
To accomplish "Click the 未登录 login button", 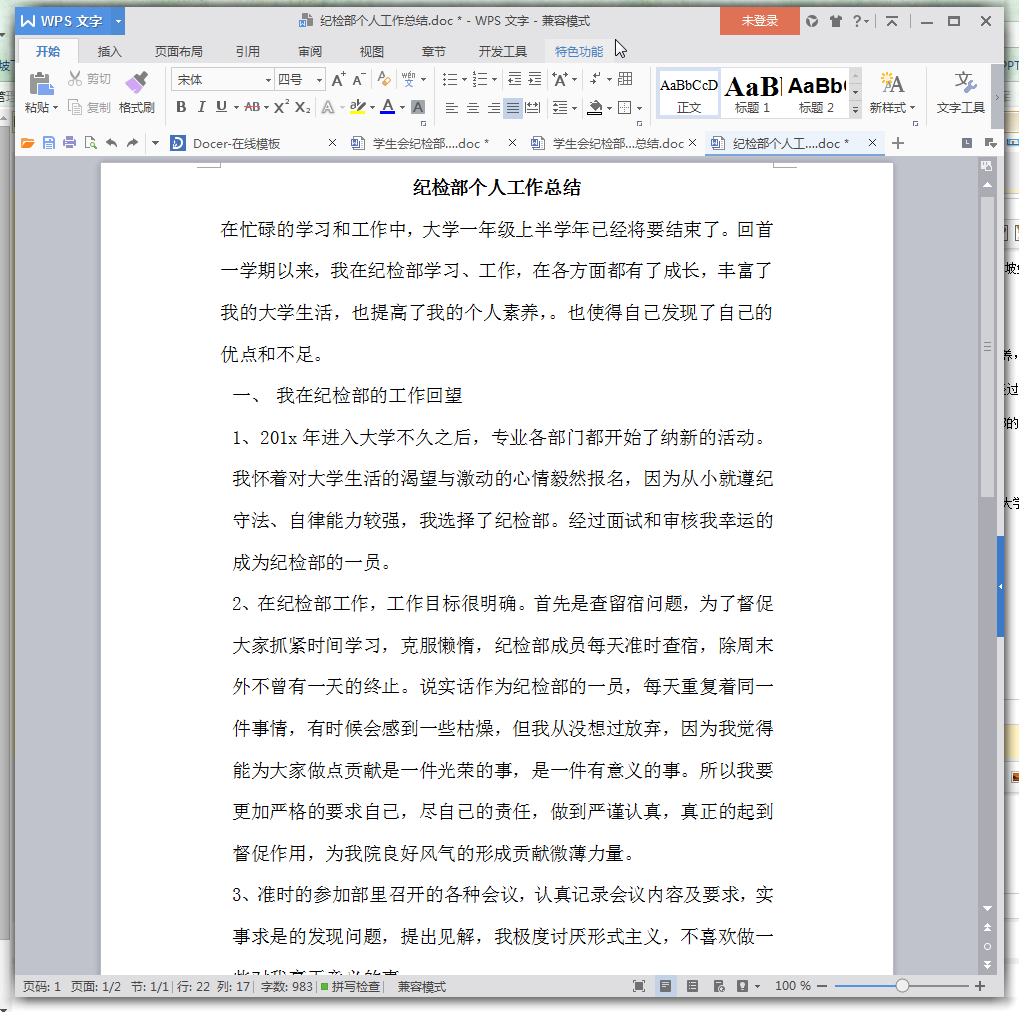I will tap(760, 21).
